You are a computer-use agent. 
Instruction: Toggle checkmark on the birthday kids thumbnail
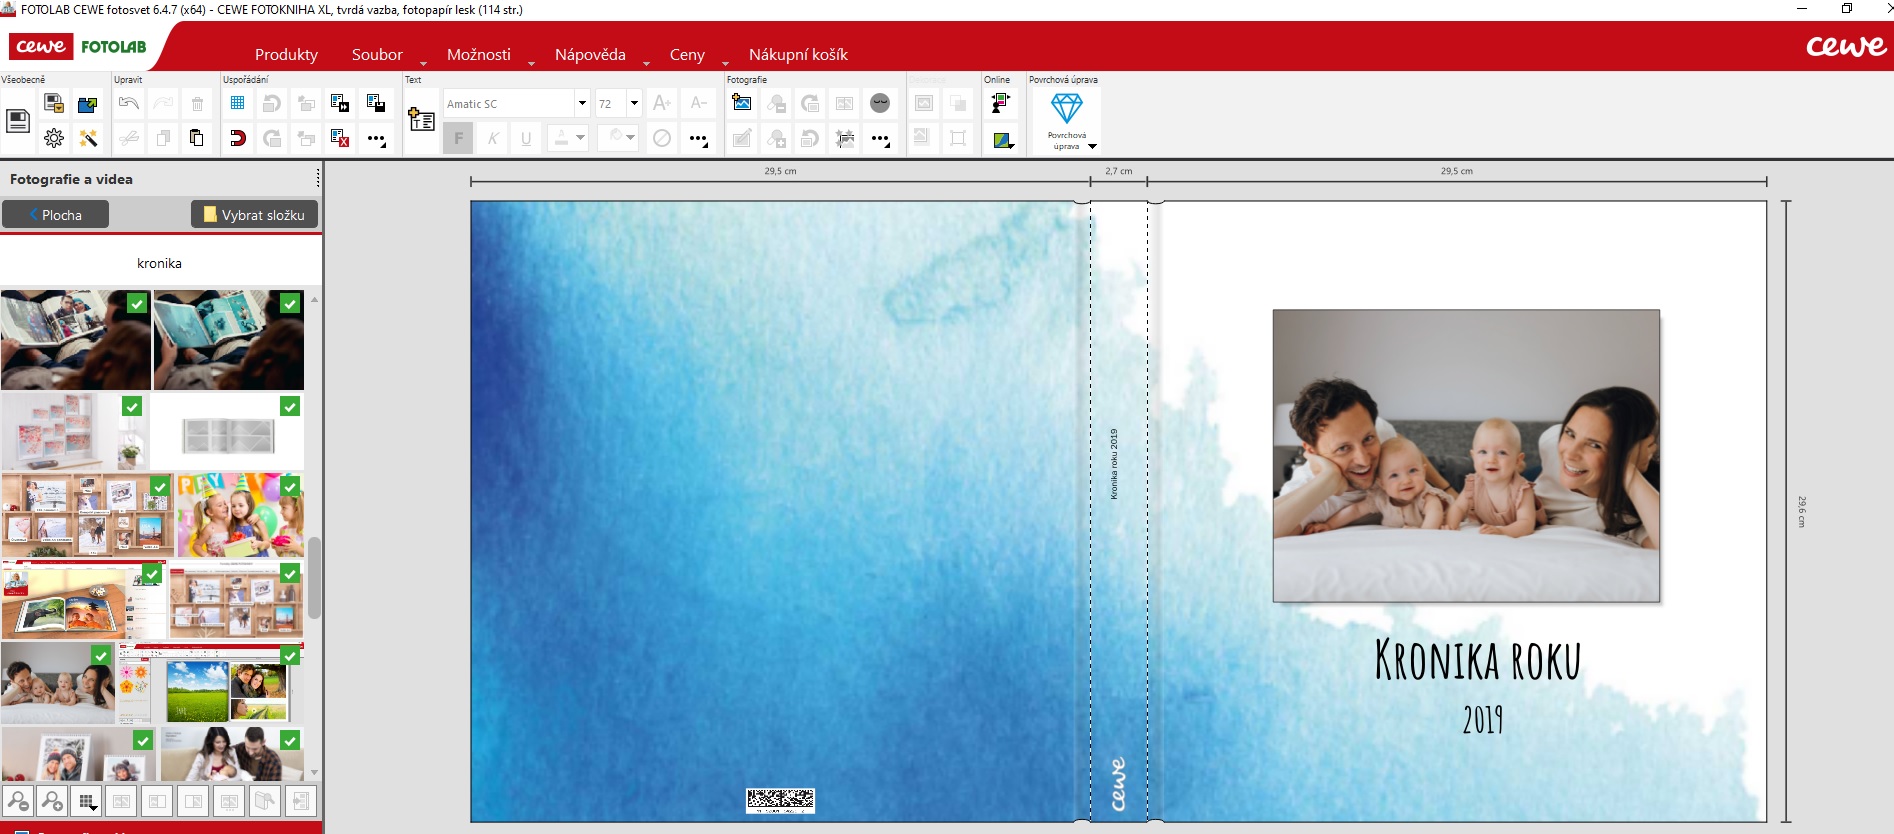point(290,487)
